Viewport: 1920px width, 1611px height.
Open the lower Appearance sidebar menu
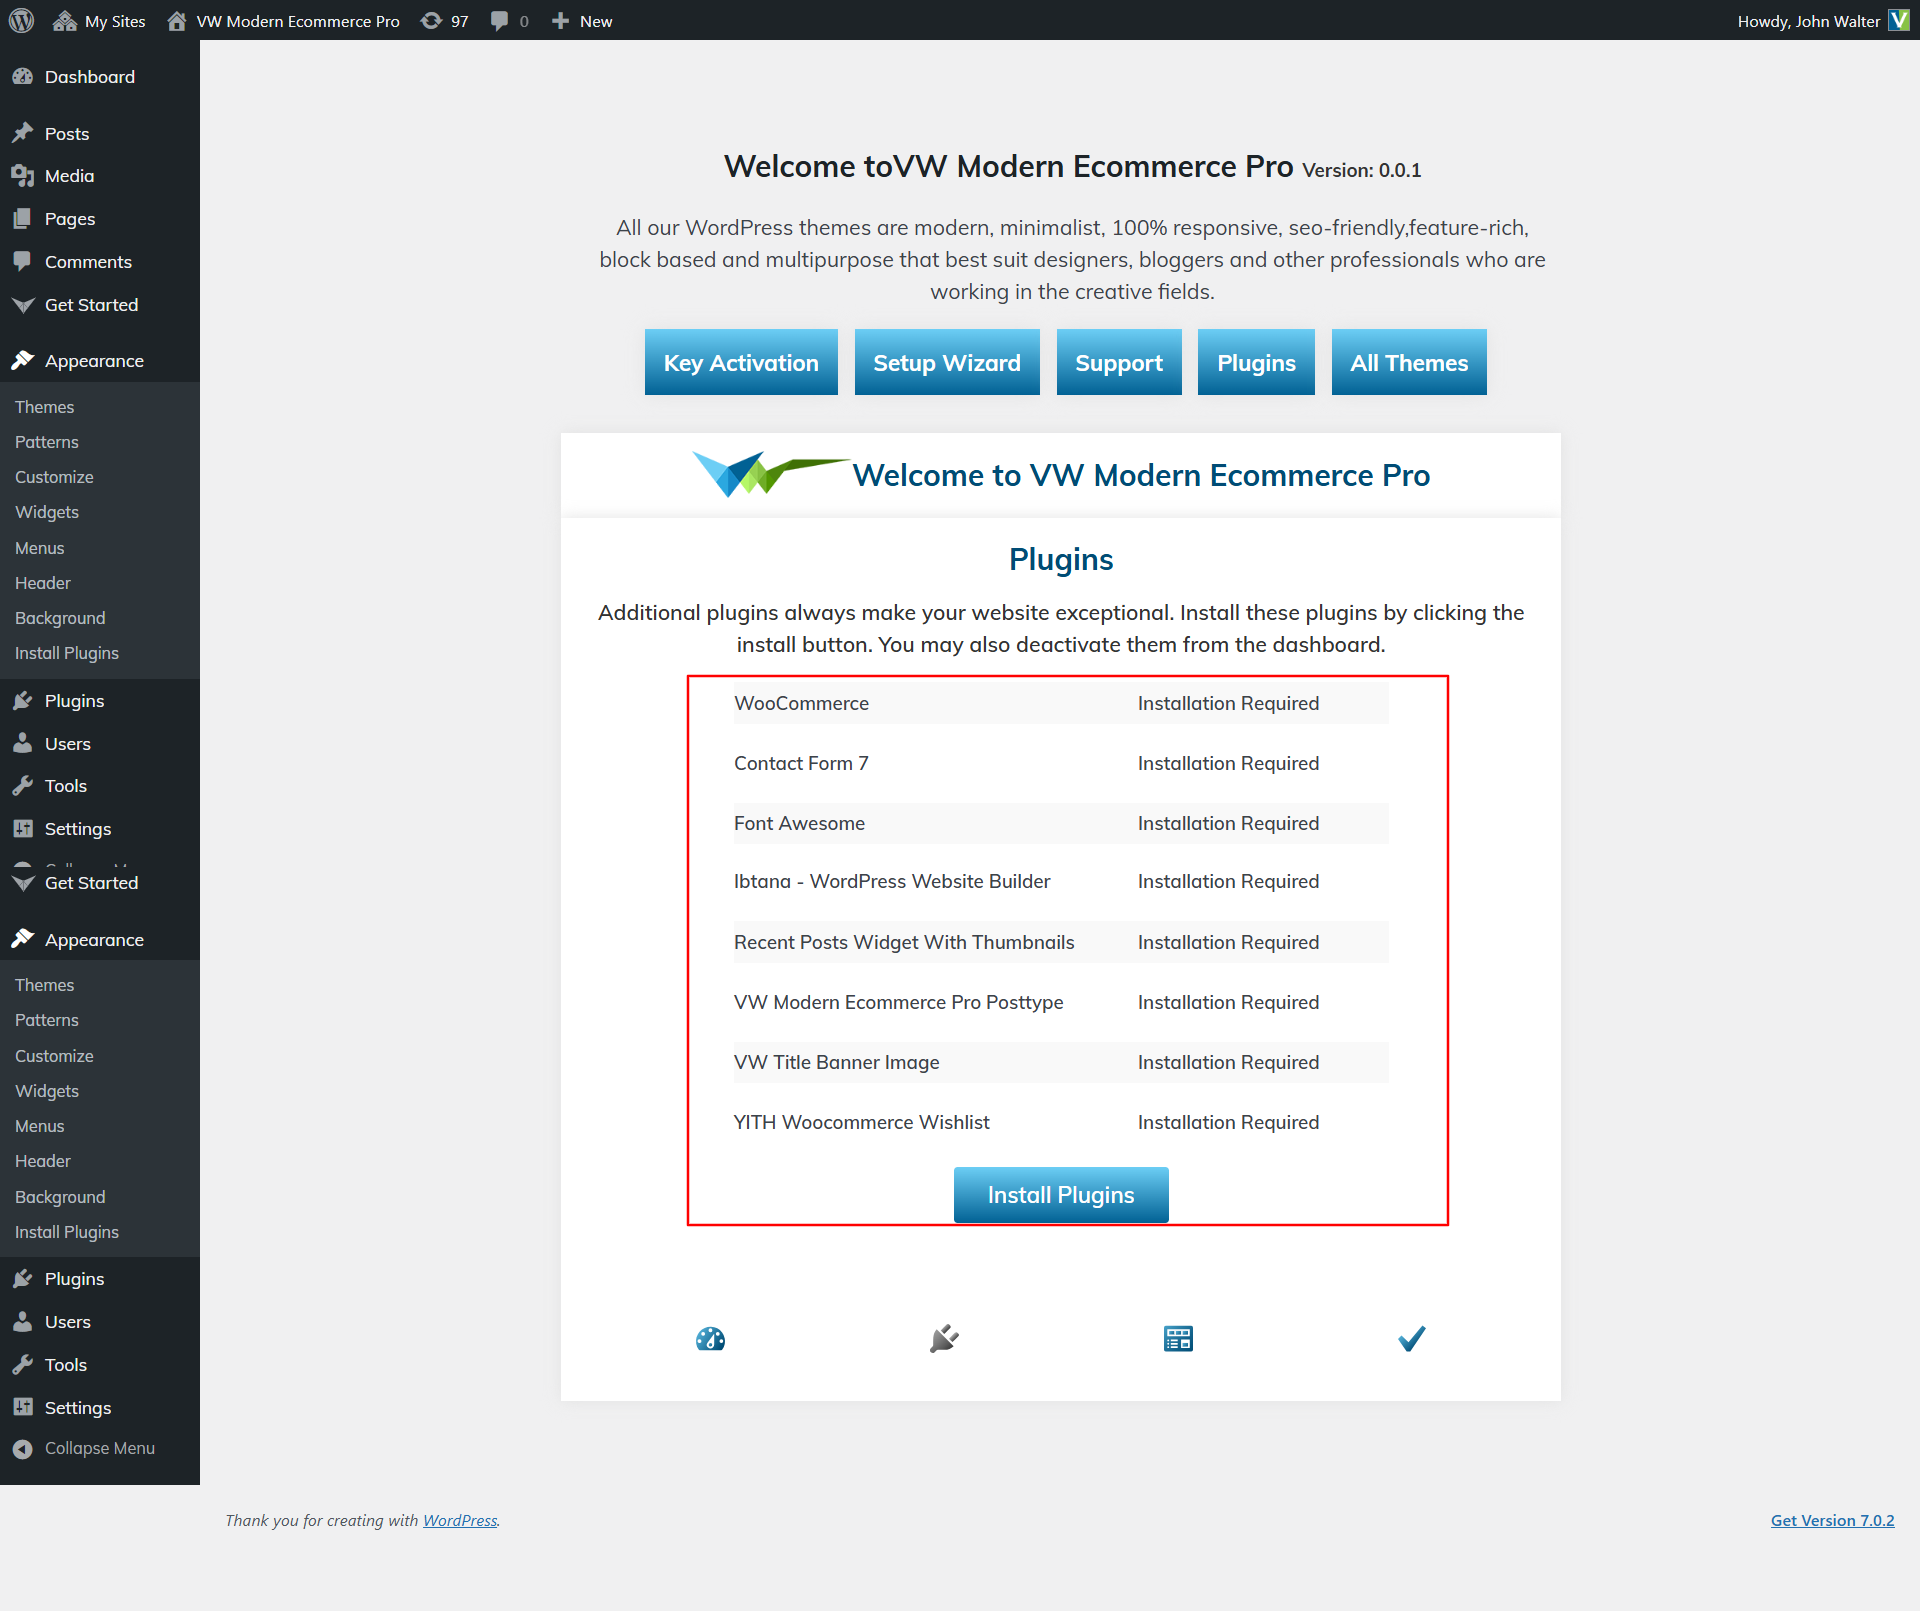[94, 939]
